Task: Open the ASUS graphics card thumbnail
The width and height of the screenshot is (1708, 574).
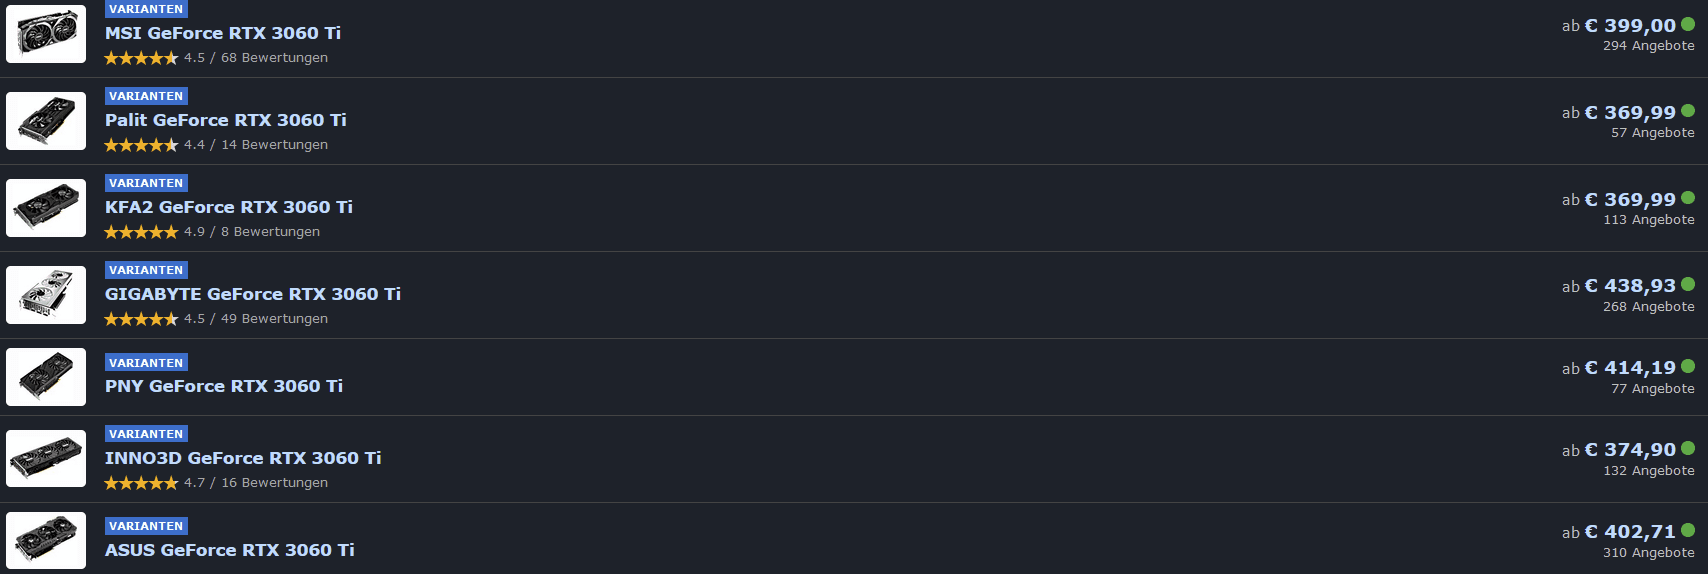Action: click(46, 541)
